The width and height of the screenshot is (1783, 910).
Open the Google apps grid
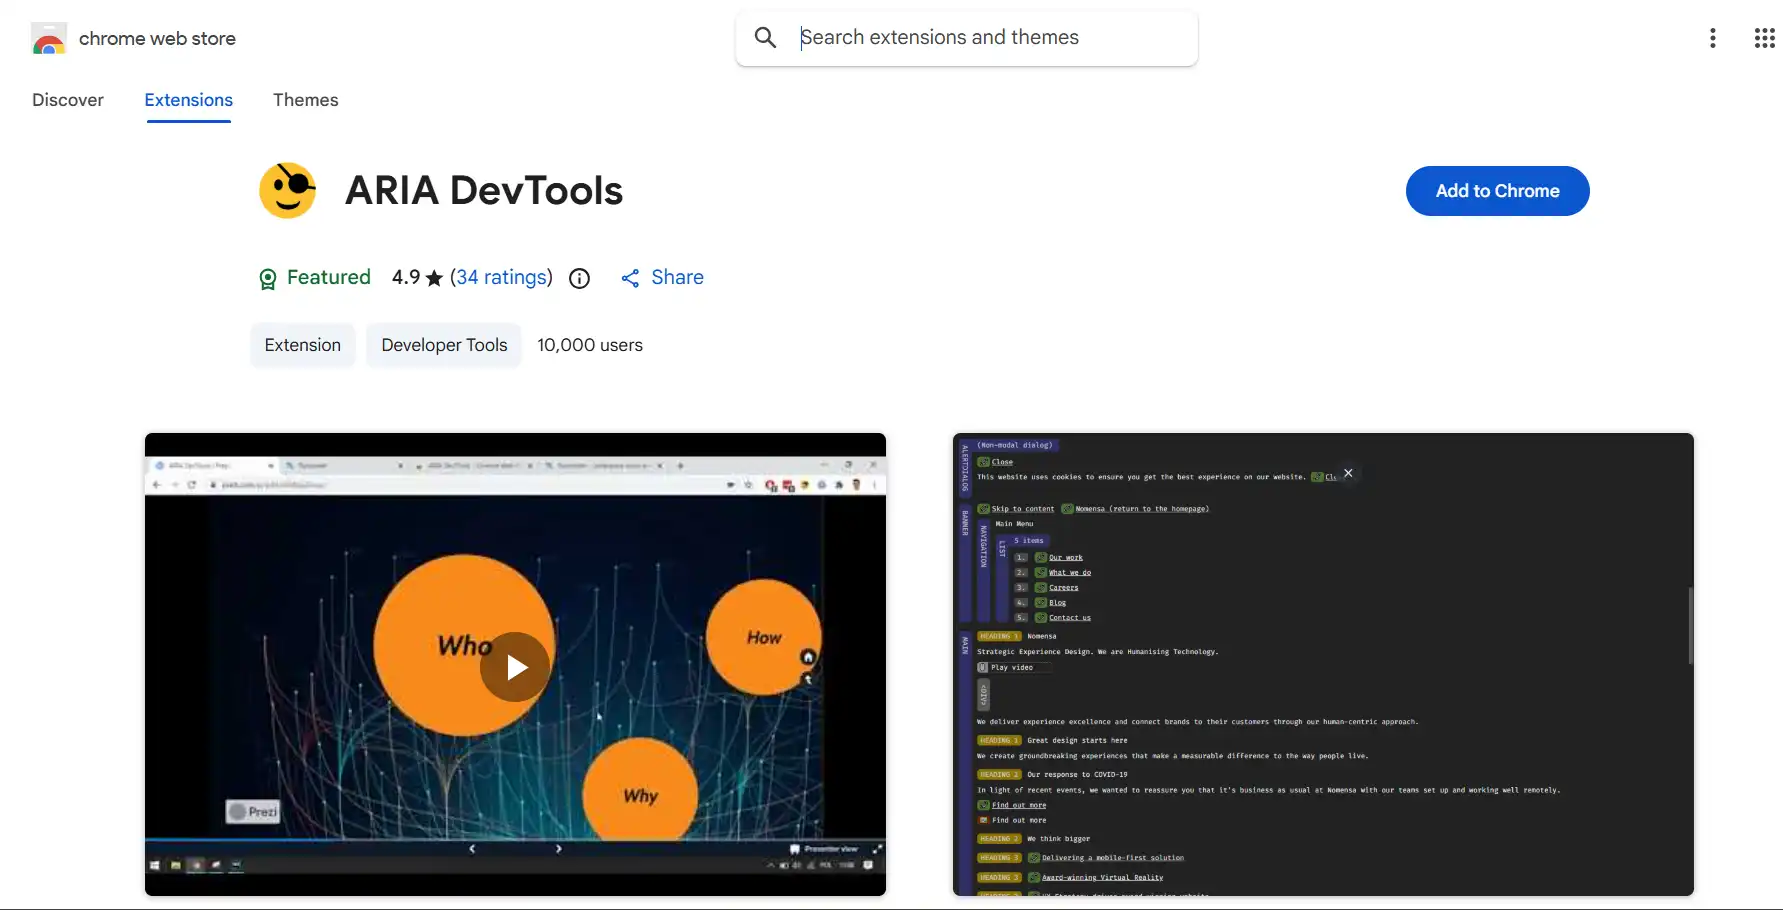1764,37
